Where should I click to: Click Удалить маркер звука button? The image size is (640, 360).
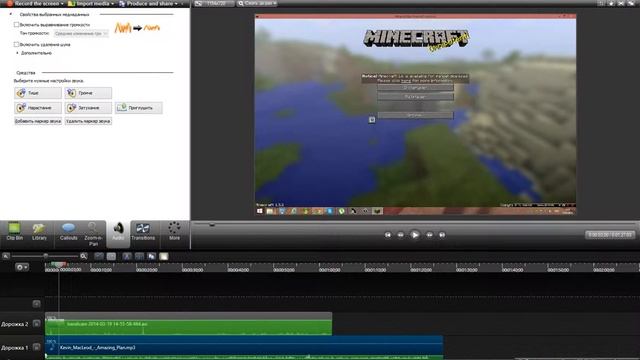88,121
